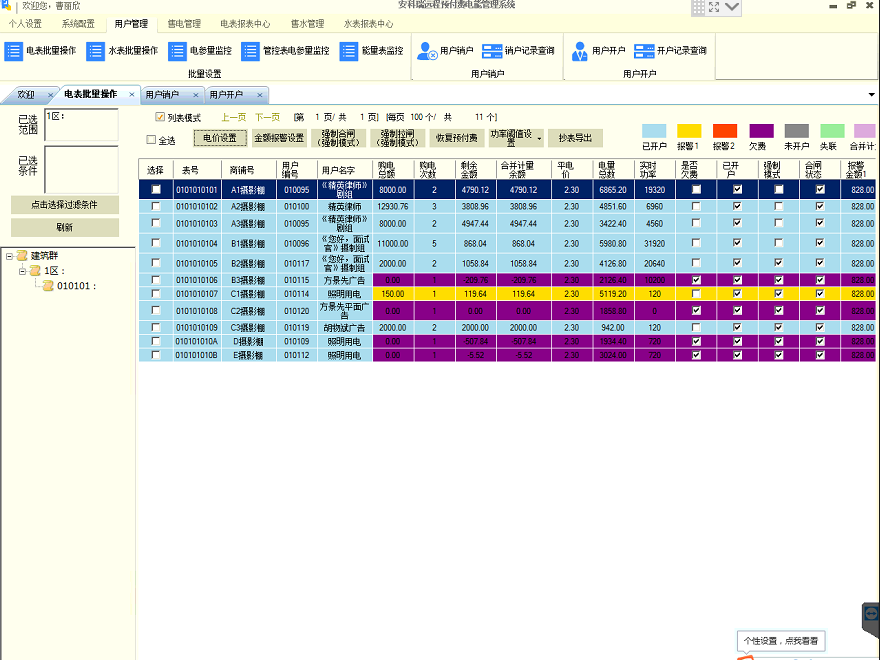The width and height of the screenshot is (880, 660).
Task: Open 管控表电参量监控 ribbon icon
Action: pyautogui.click(x=250, y=51)
